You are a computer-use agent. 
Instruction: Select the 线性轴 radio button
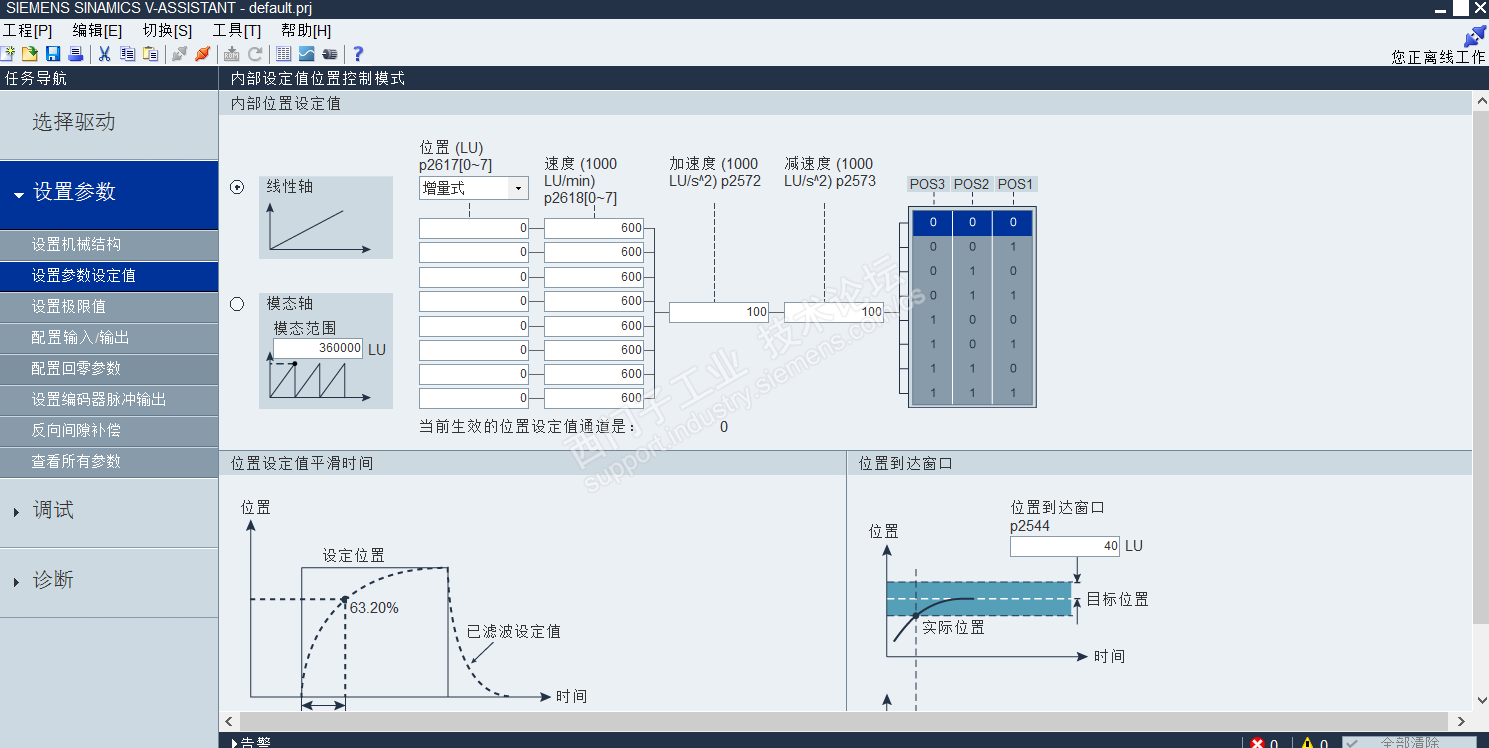[x=237, y=187]
